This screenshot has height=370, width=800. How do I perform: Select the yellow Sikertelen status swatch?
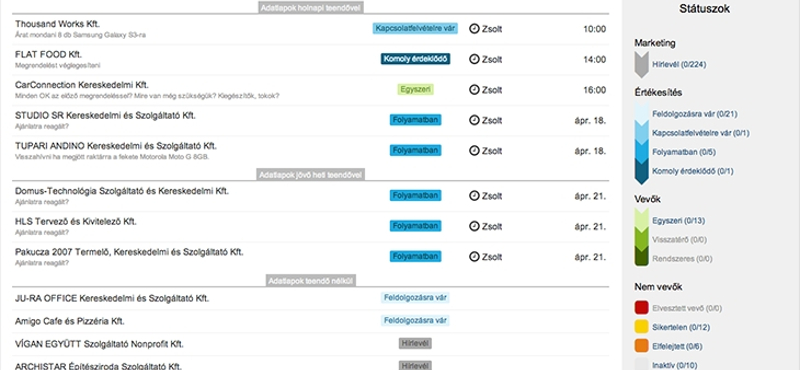(x=641, y=327)
